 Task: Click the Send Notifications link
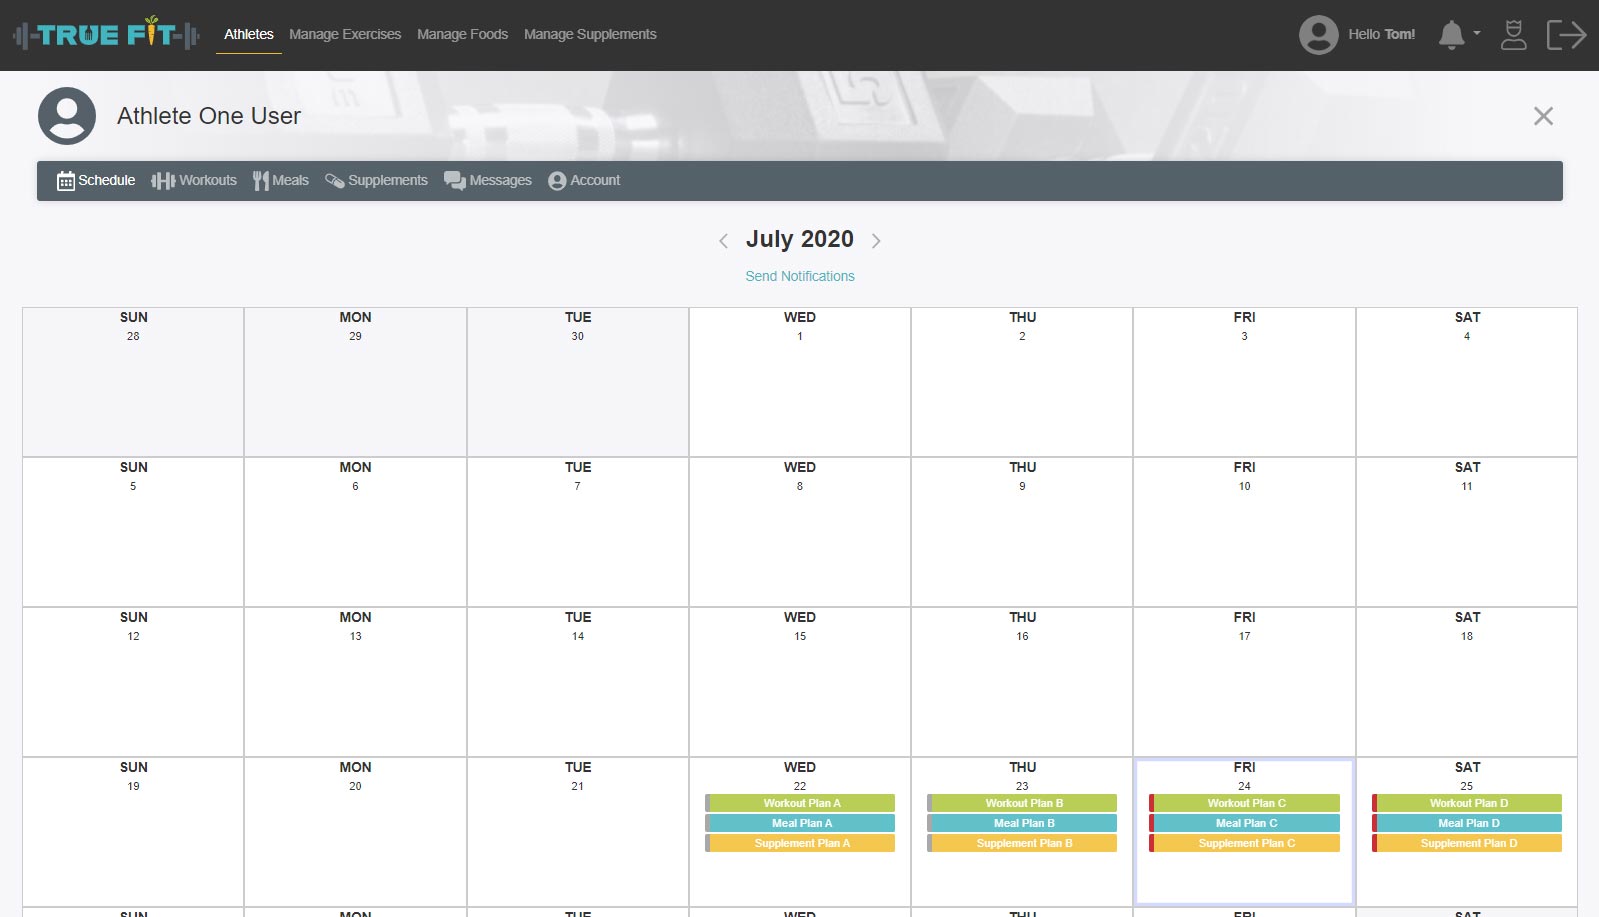(x=799, y=276)
